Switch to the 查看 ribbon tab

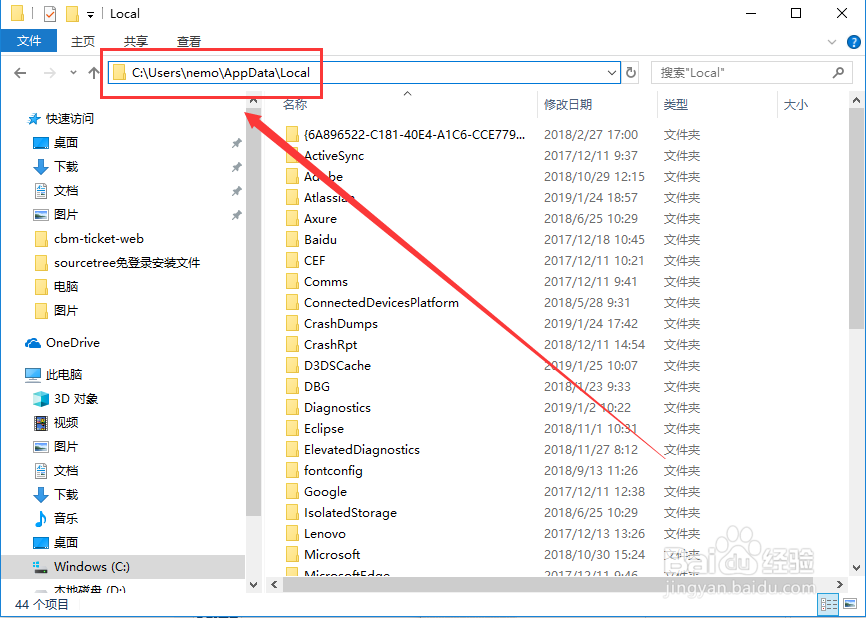(x=189, y=41)
